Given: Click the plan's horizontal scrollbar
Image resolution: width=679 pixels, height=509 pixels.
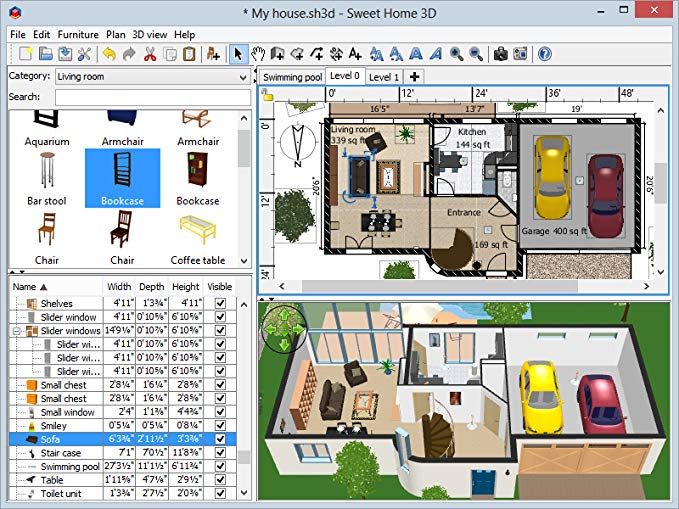Looking at the screenshot, I should click(440, 286).
